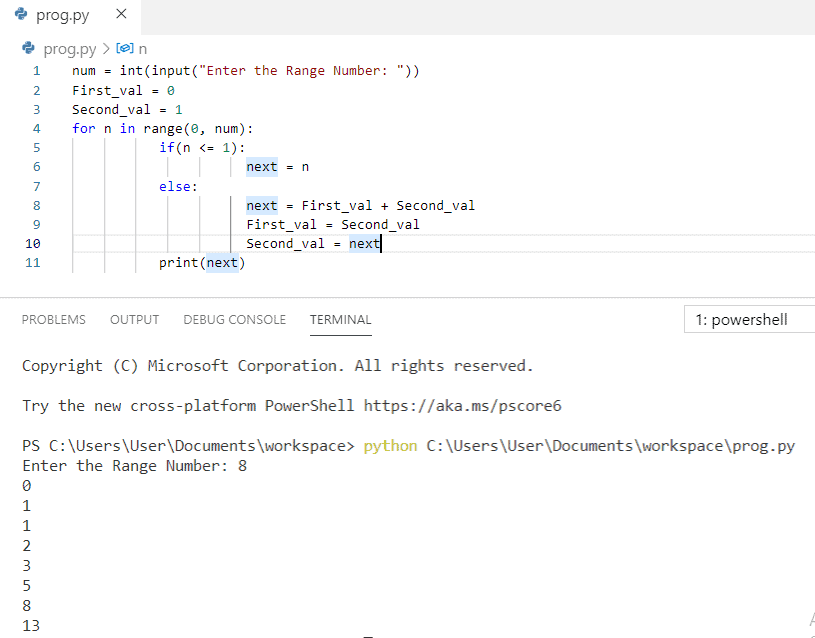Place cursor after 'Second_val = next' on line 10
This screenshot has width=815, height=638.
[x=381, y=243]
